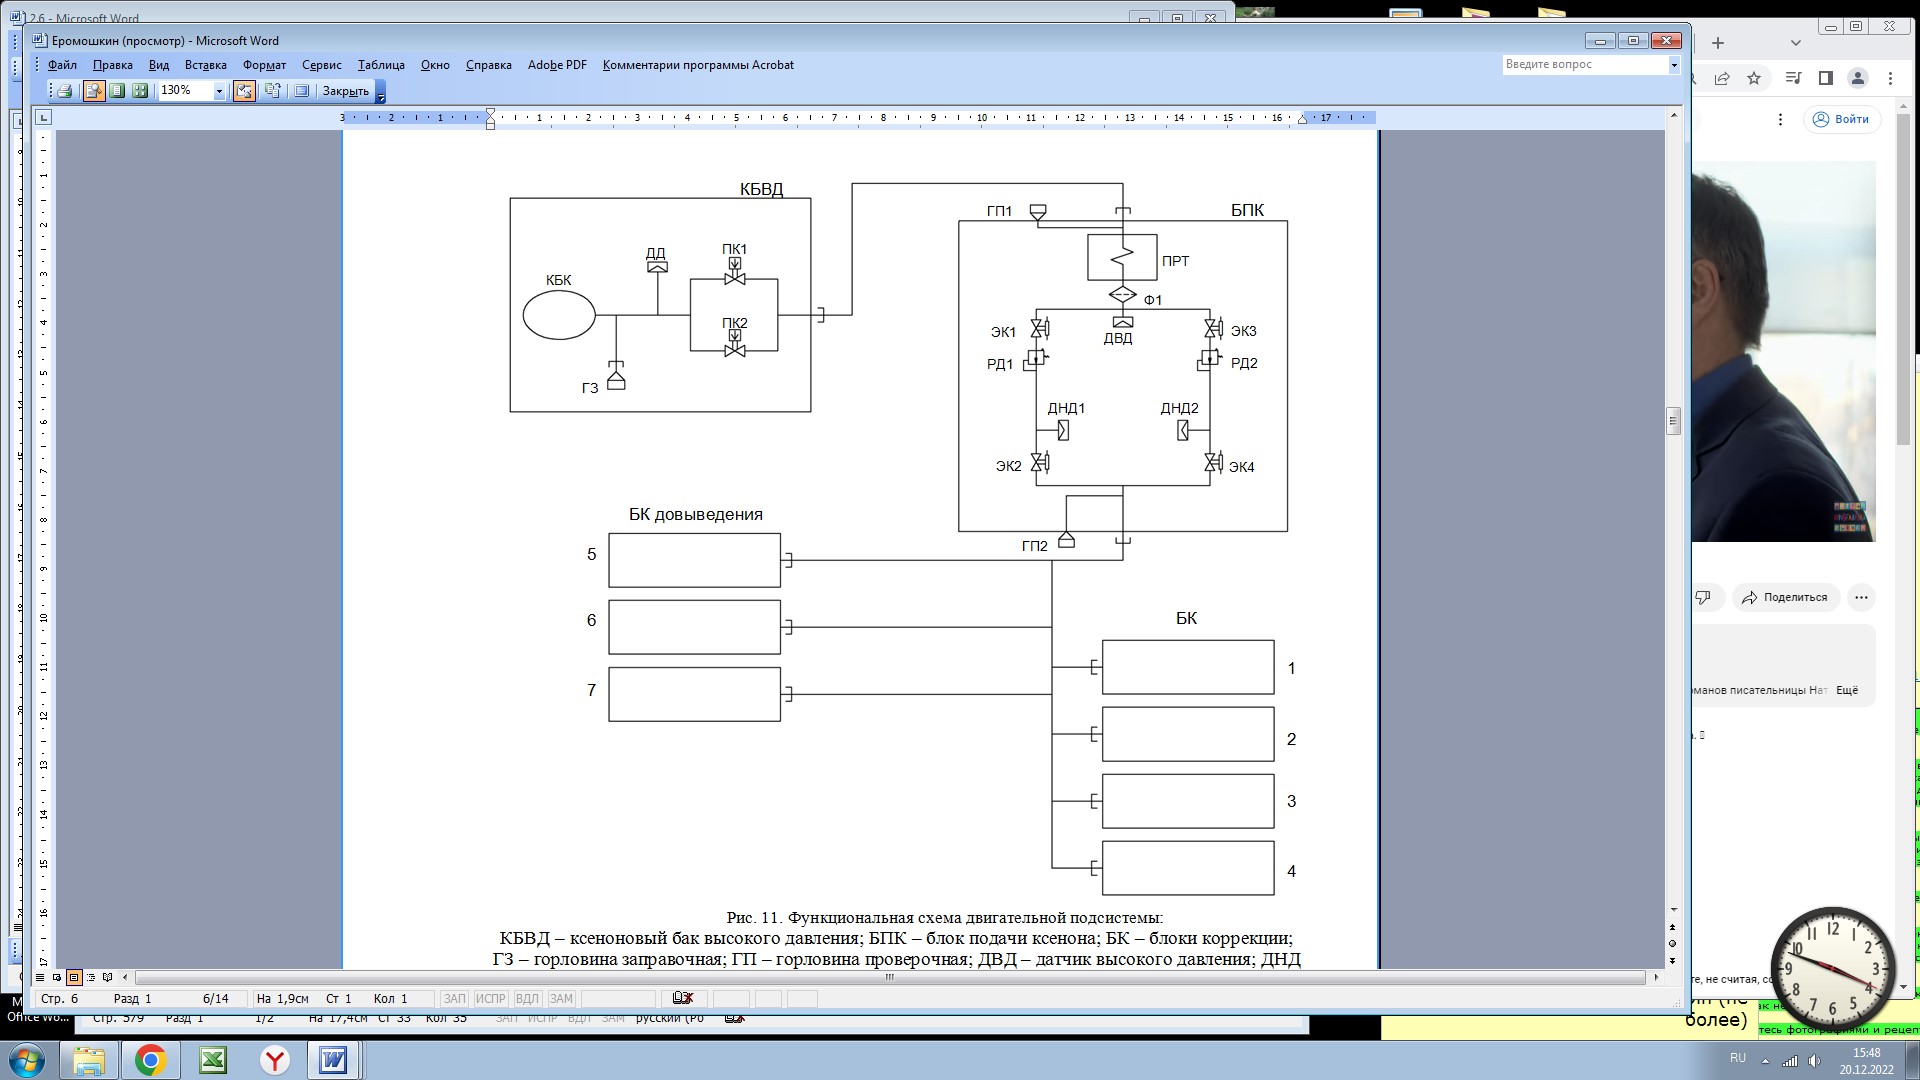Open the Таблица menu

click(381, 65)
